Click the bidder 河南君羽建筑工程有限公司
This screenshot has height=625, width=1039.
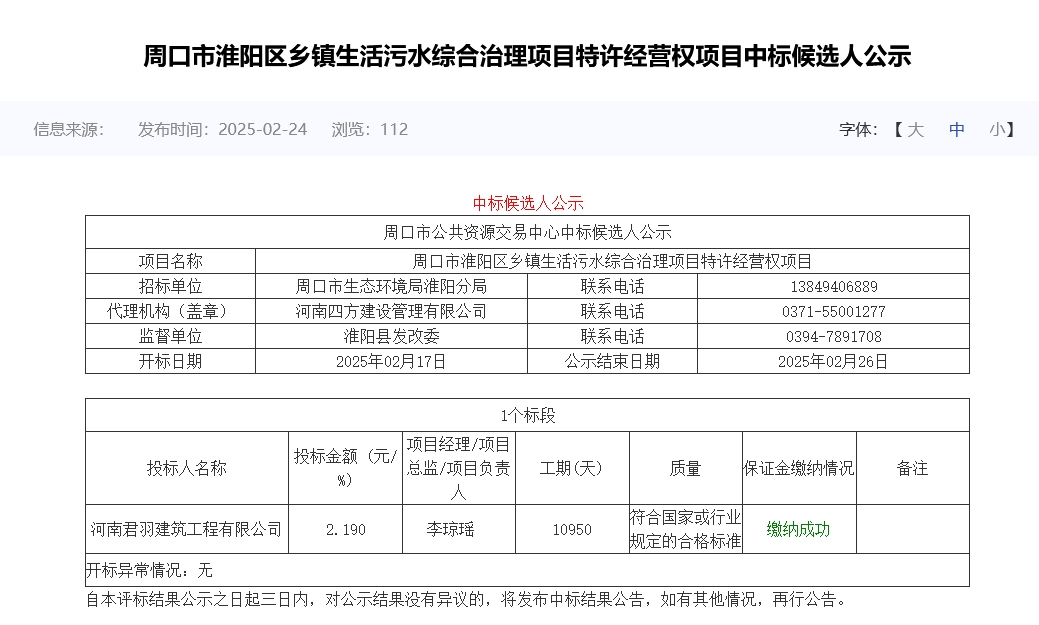coord(184,529)
